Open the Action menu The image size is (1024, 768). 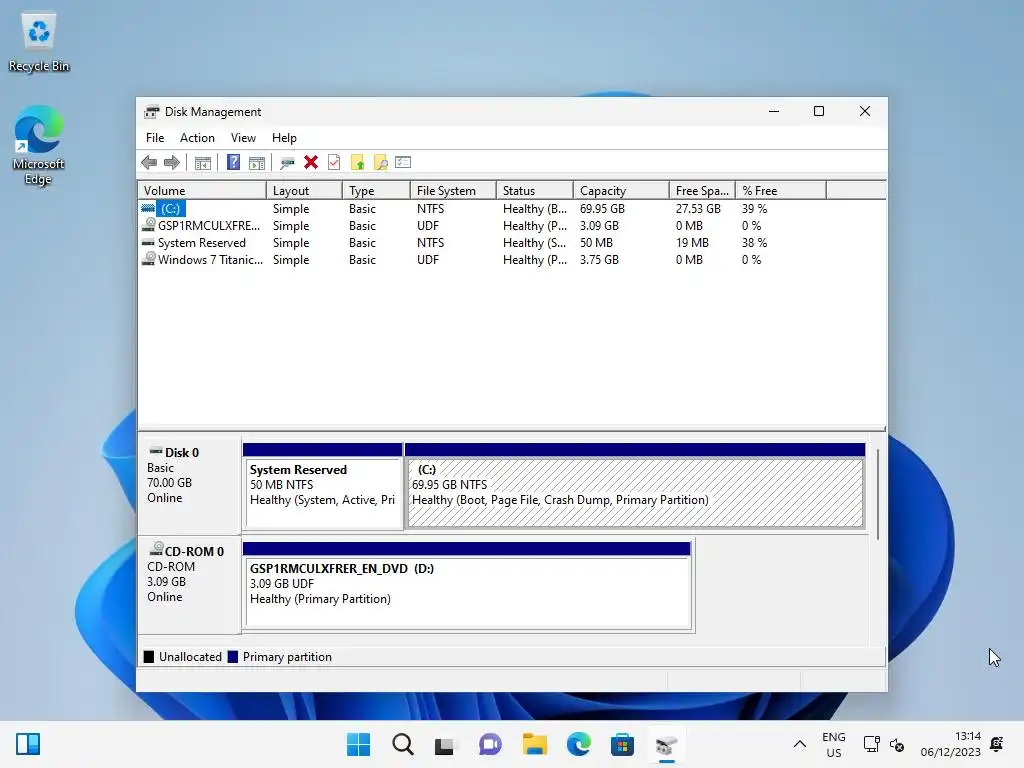click(x=197, y=138)
